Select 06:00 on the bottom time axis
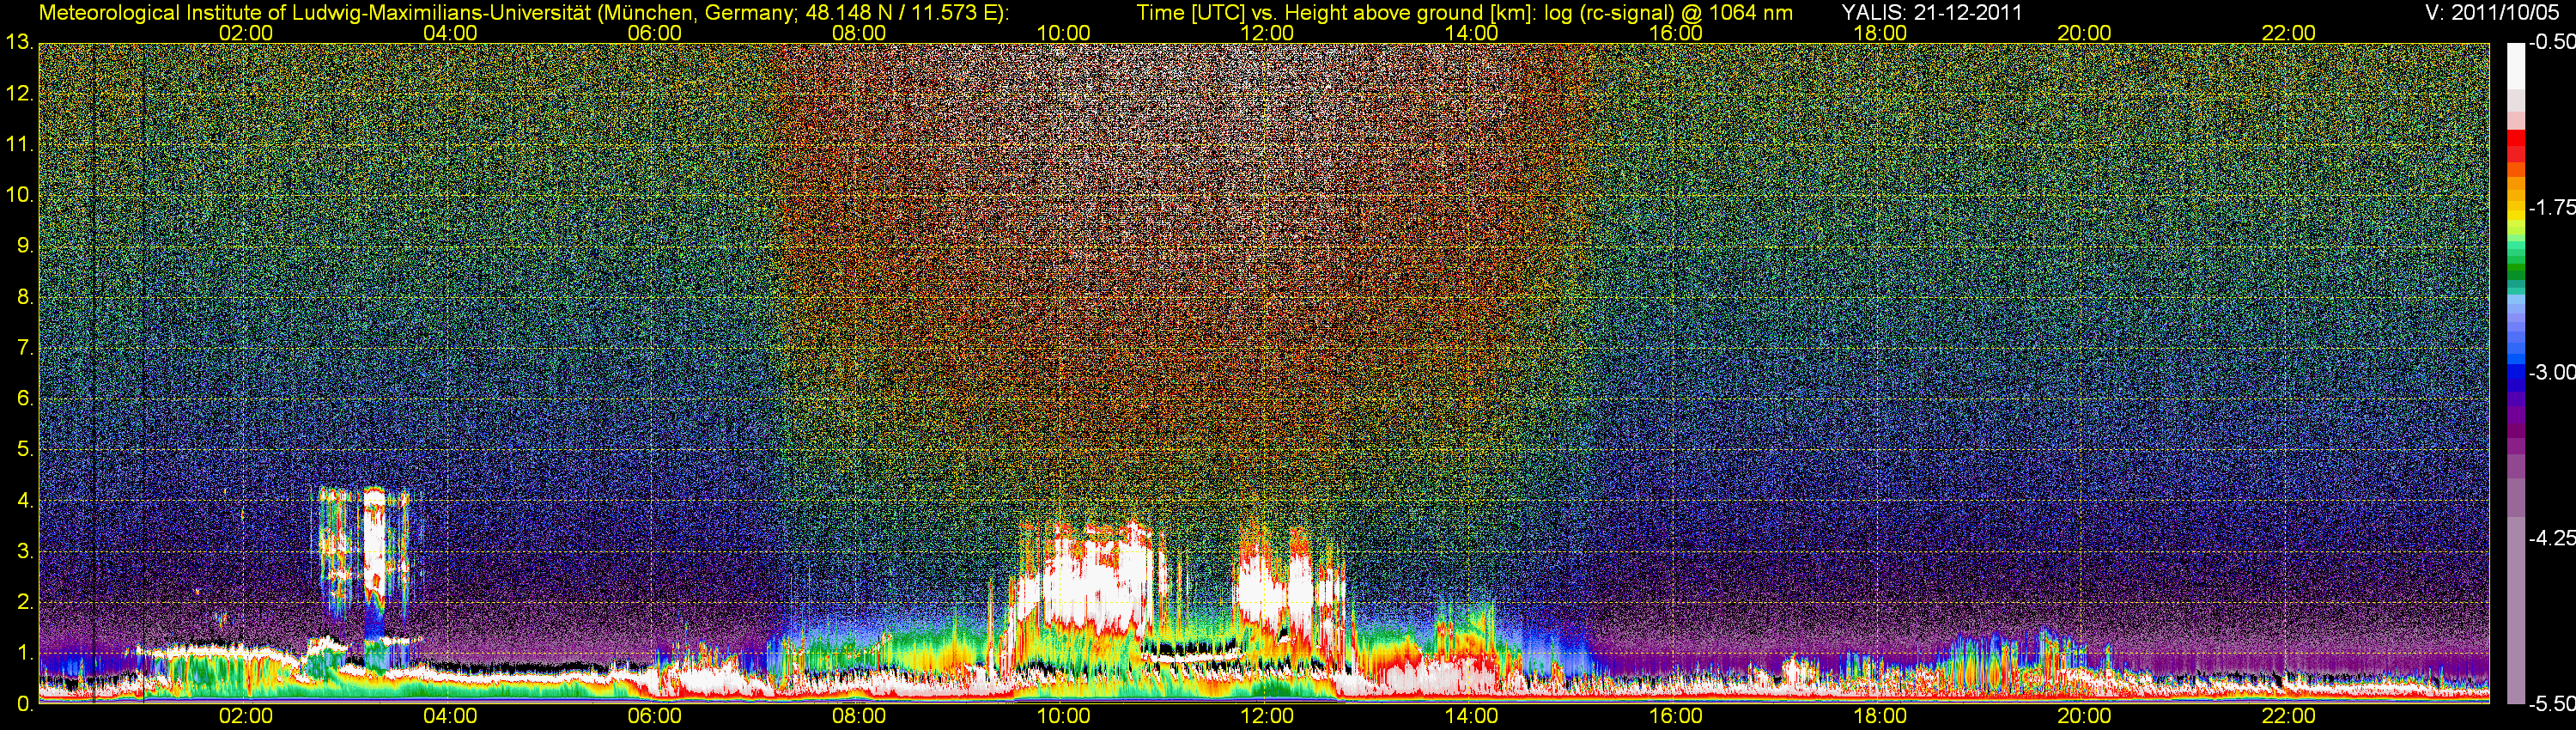The image size is (2576, 730). click(654, 716)
